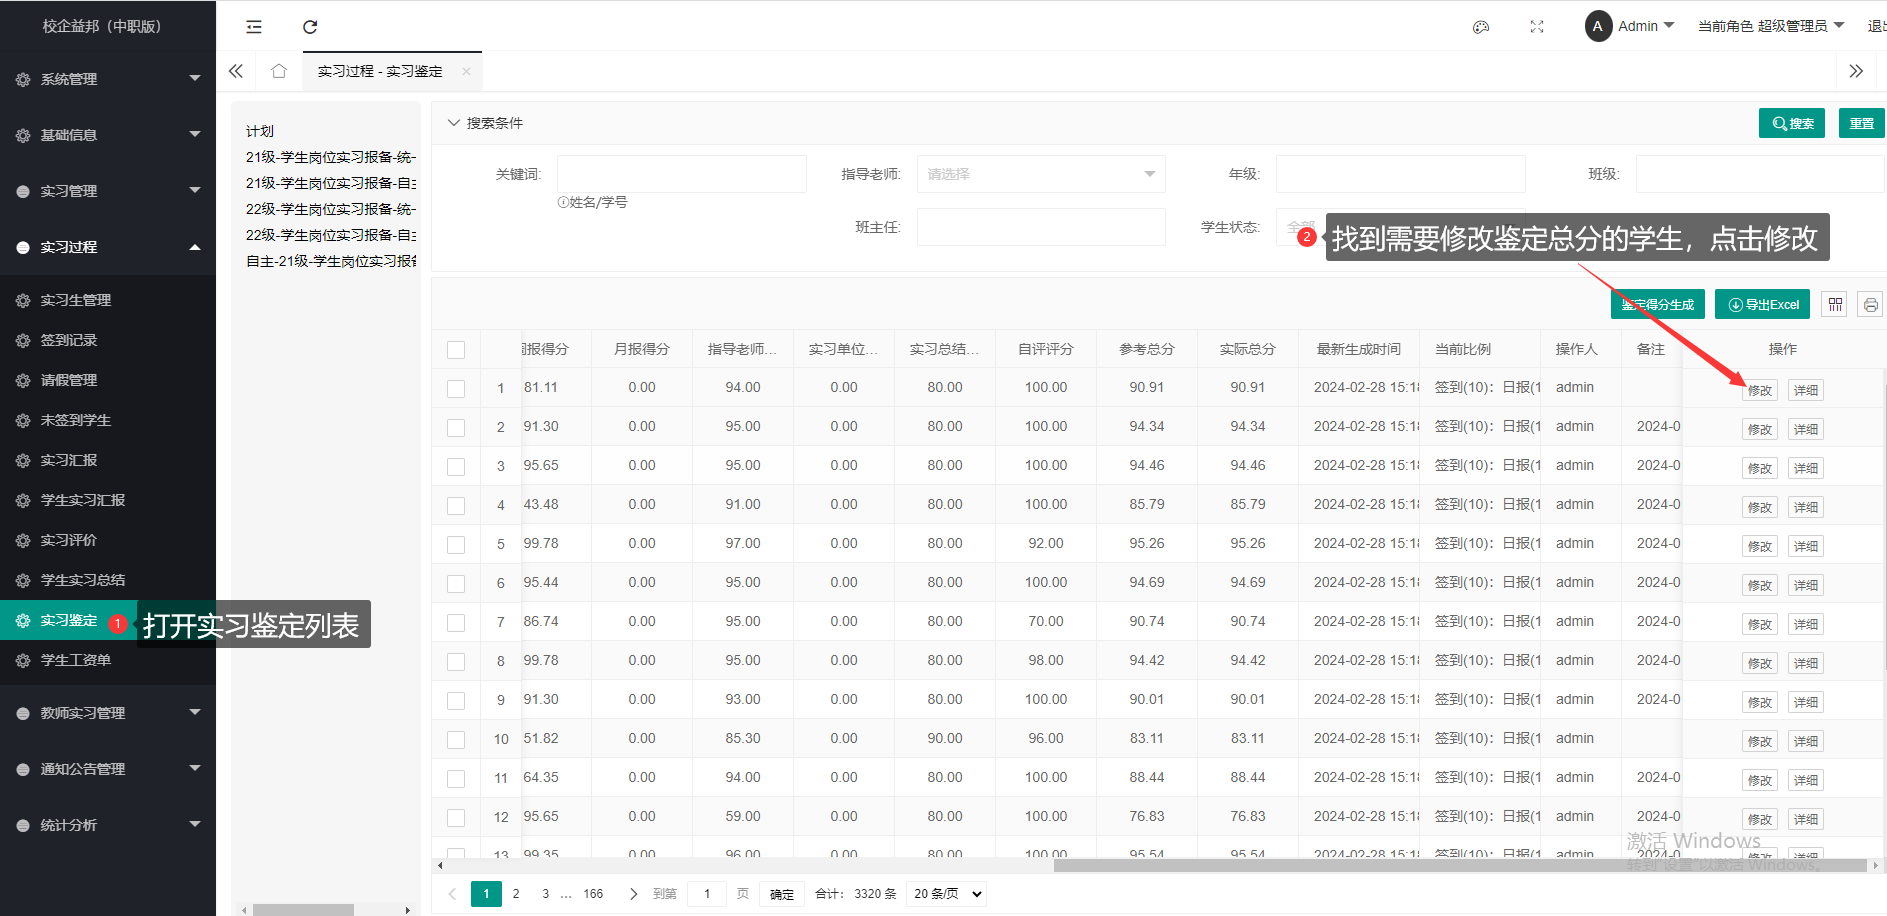Check the select-all header checkbox
Viewport: 1887px width, 916px height.
point(456,350)
